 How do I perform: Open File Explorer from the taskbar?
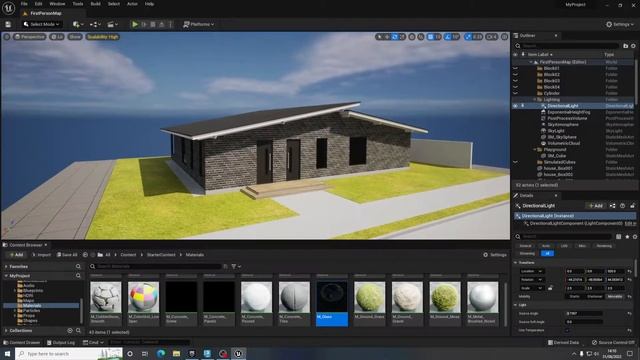click(176, 353)
